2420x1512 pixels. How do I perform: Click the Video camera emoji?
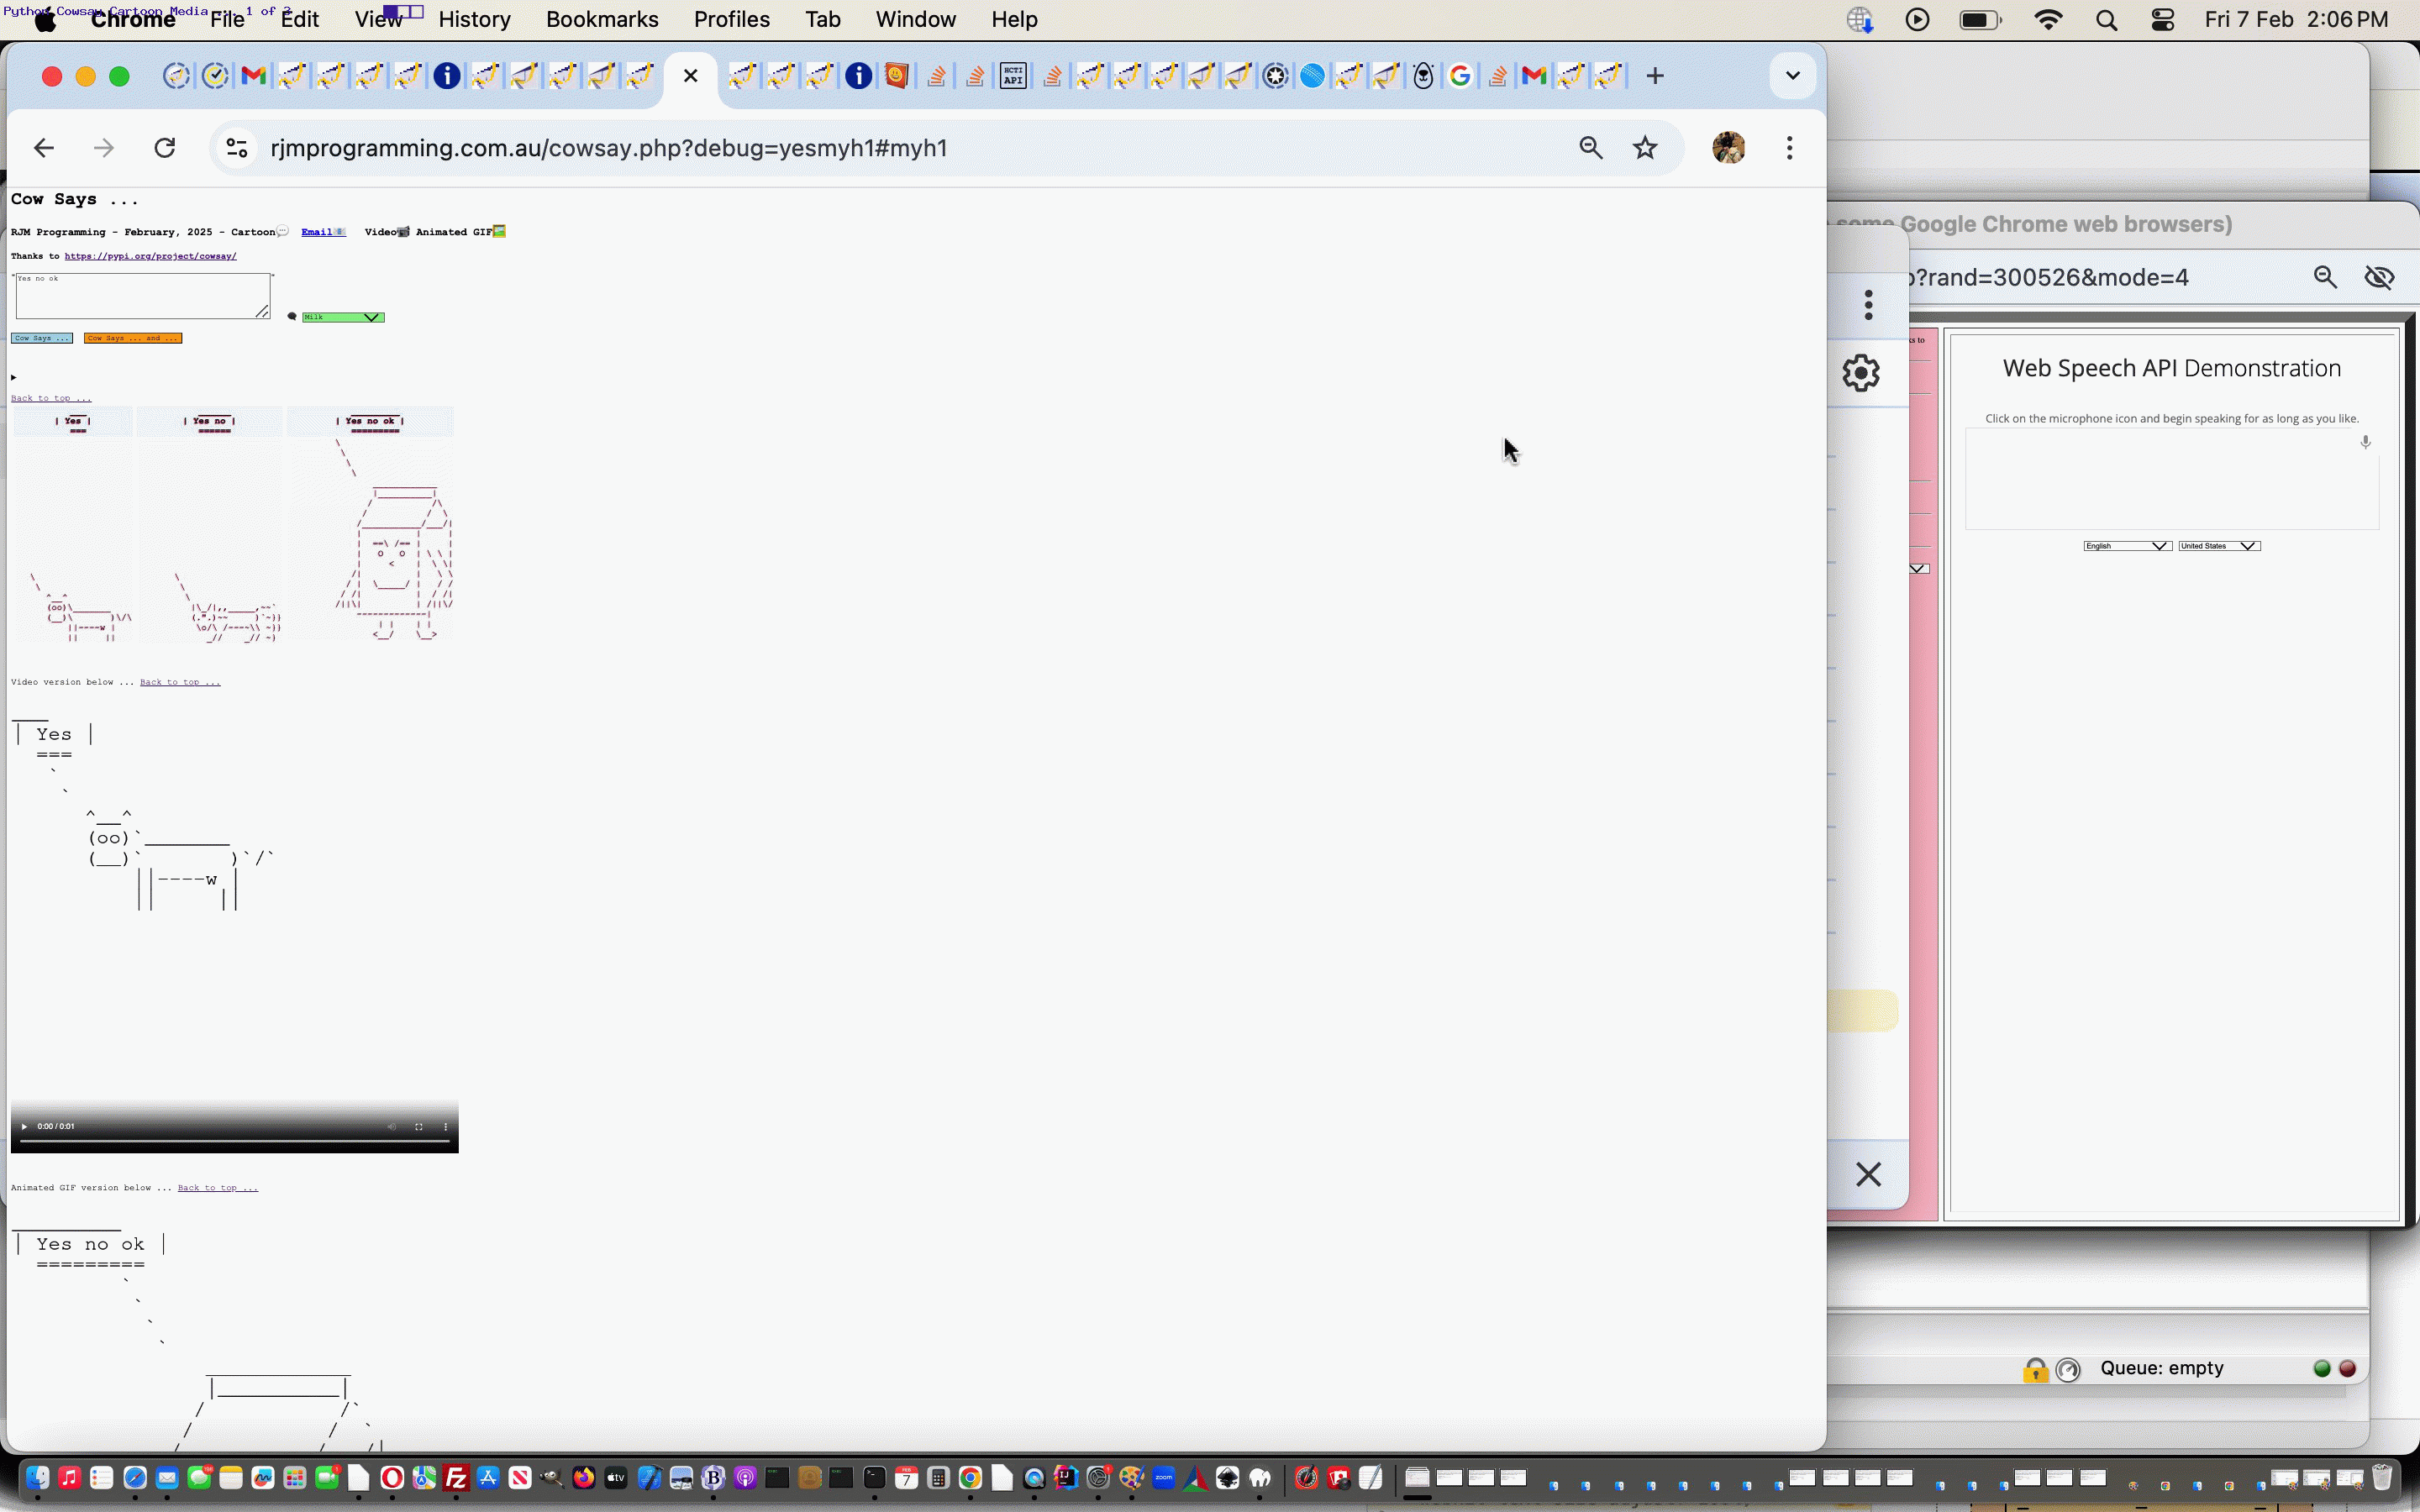pos(404,232)
